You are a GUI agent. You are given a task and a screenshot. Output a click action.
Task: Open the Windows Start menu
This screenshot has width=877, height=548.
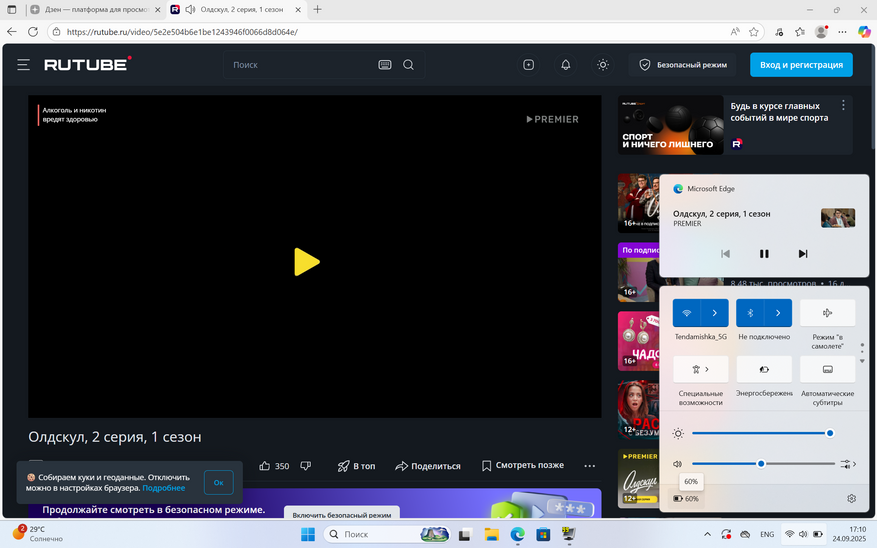point(308,535)
